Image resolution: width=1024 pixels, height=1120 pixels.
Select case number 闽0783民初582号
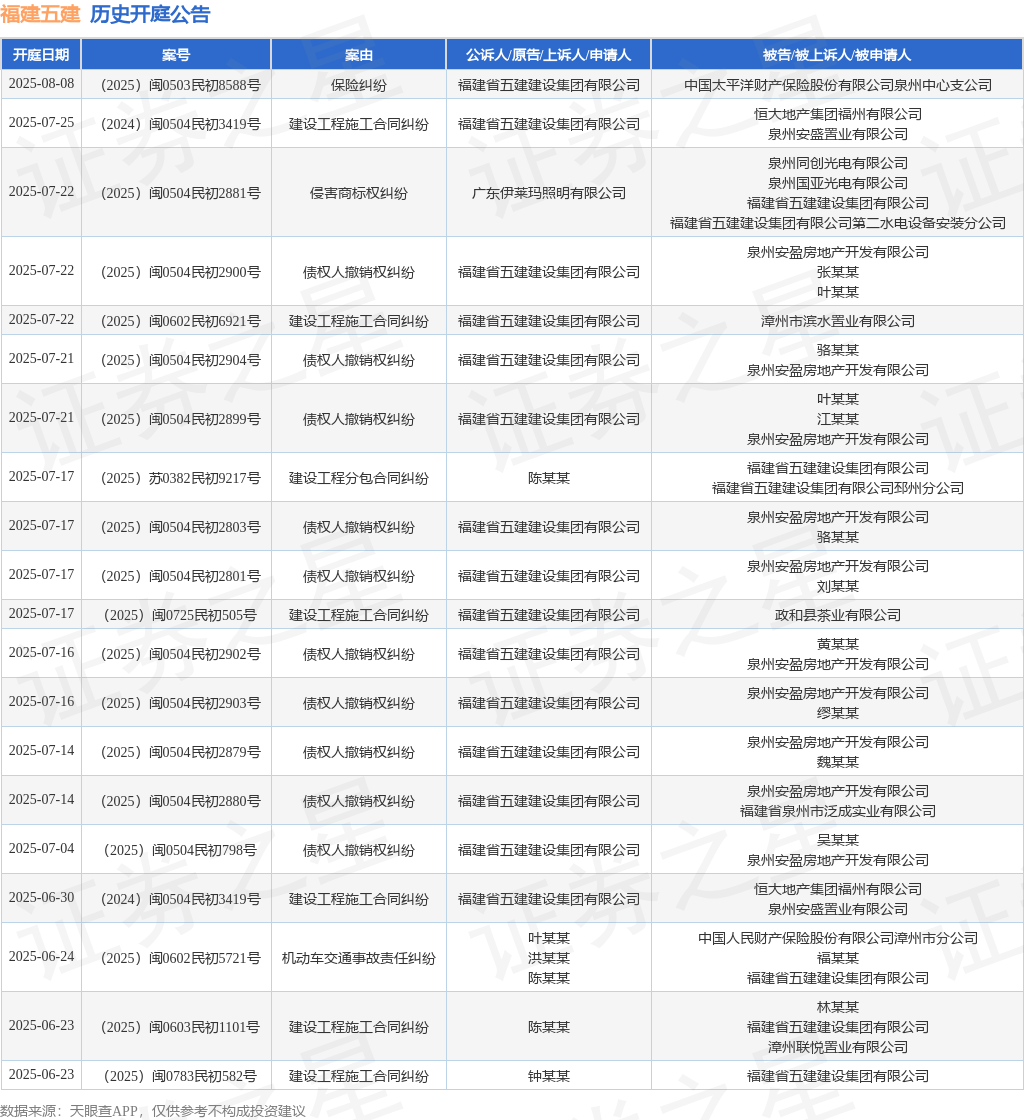tap(181, 1076)
